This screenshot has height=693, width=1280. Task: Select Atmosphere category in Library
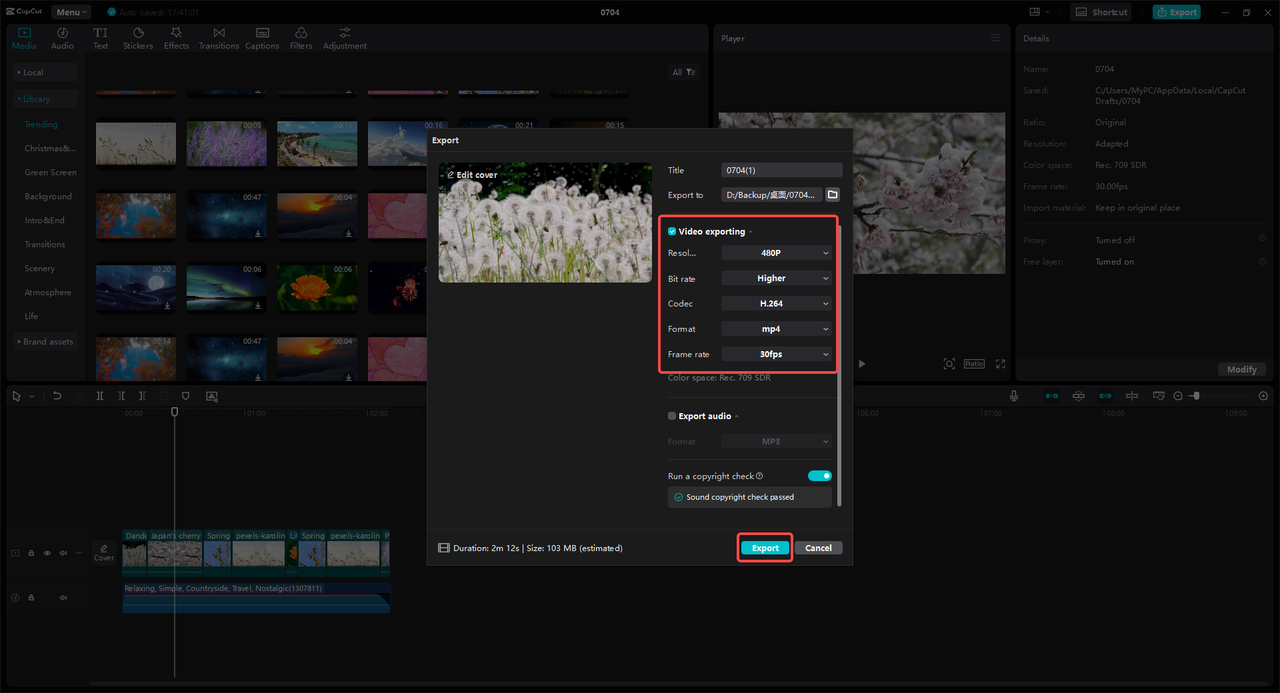(48, 293)
